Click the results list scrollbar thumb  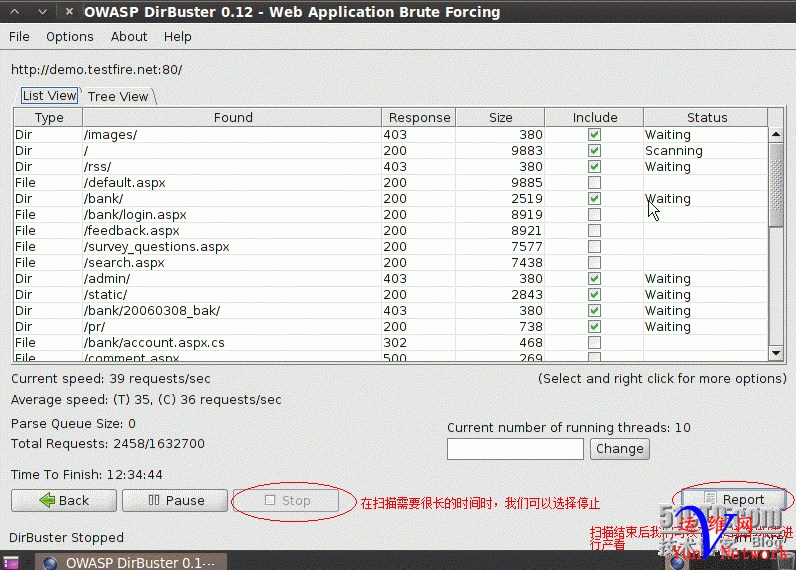[776, 185]
